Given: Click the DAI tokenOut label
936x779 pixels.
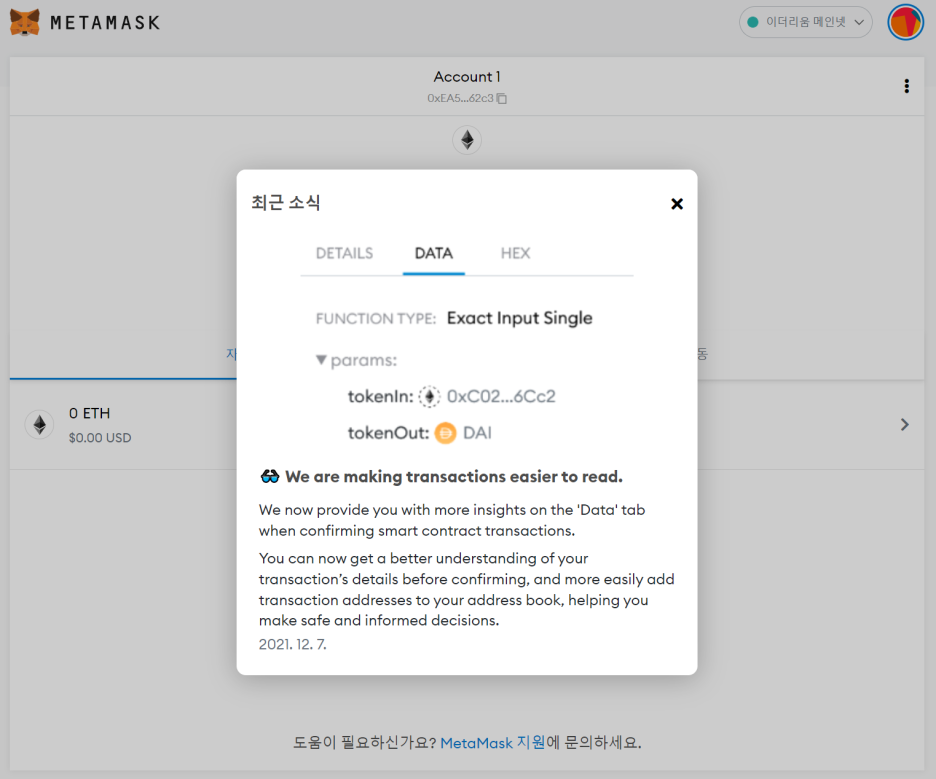Looking at the screenshot, I should pyautogui.click(x=478, y=433).
